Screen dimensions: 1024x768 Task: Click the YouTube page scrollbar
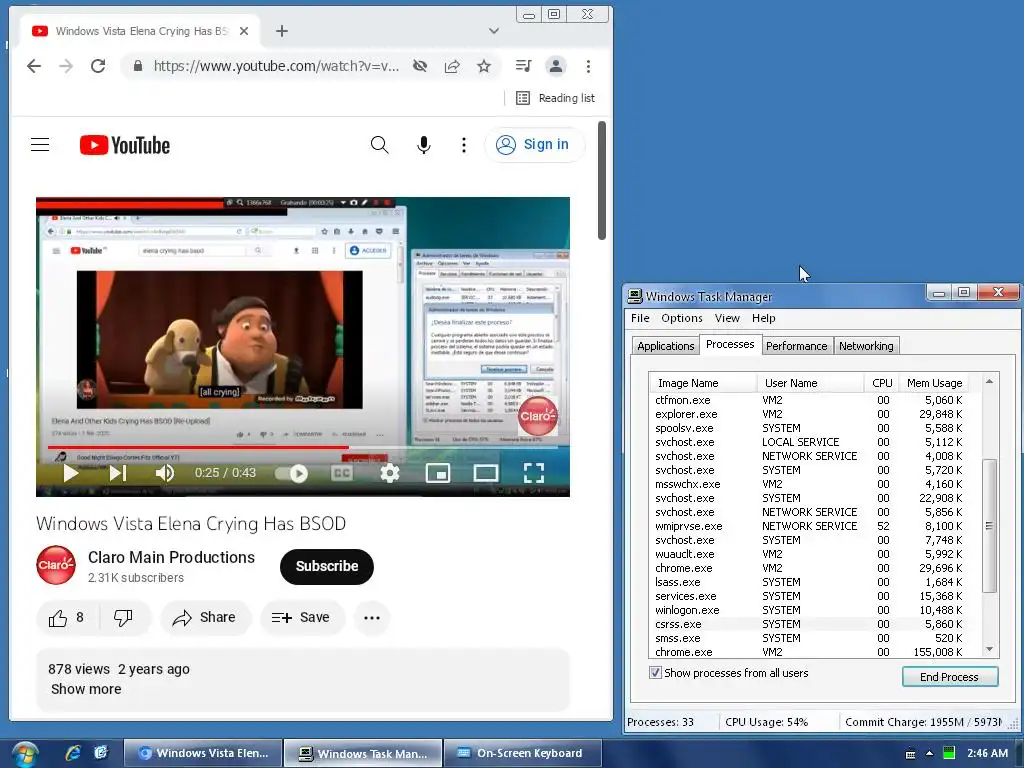(601, 181)
